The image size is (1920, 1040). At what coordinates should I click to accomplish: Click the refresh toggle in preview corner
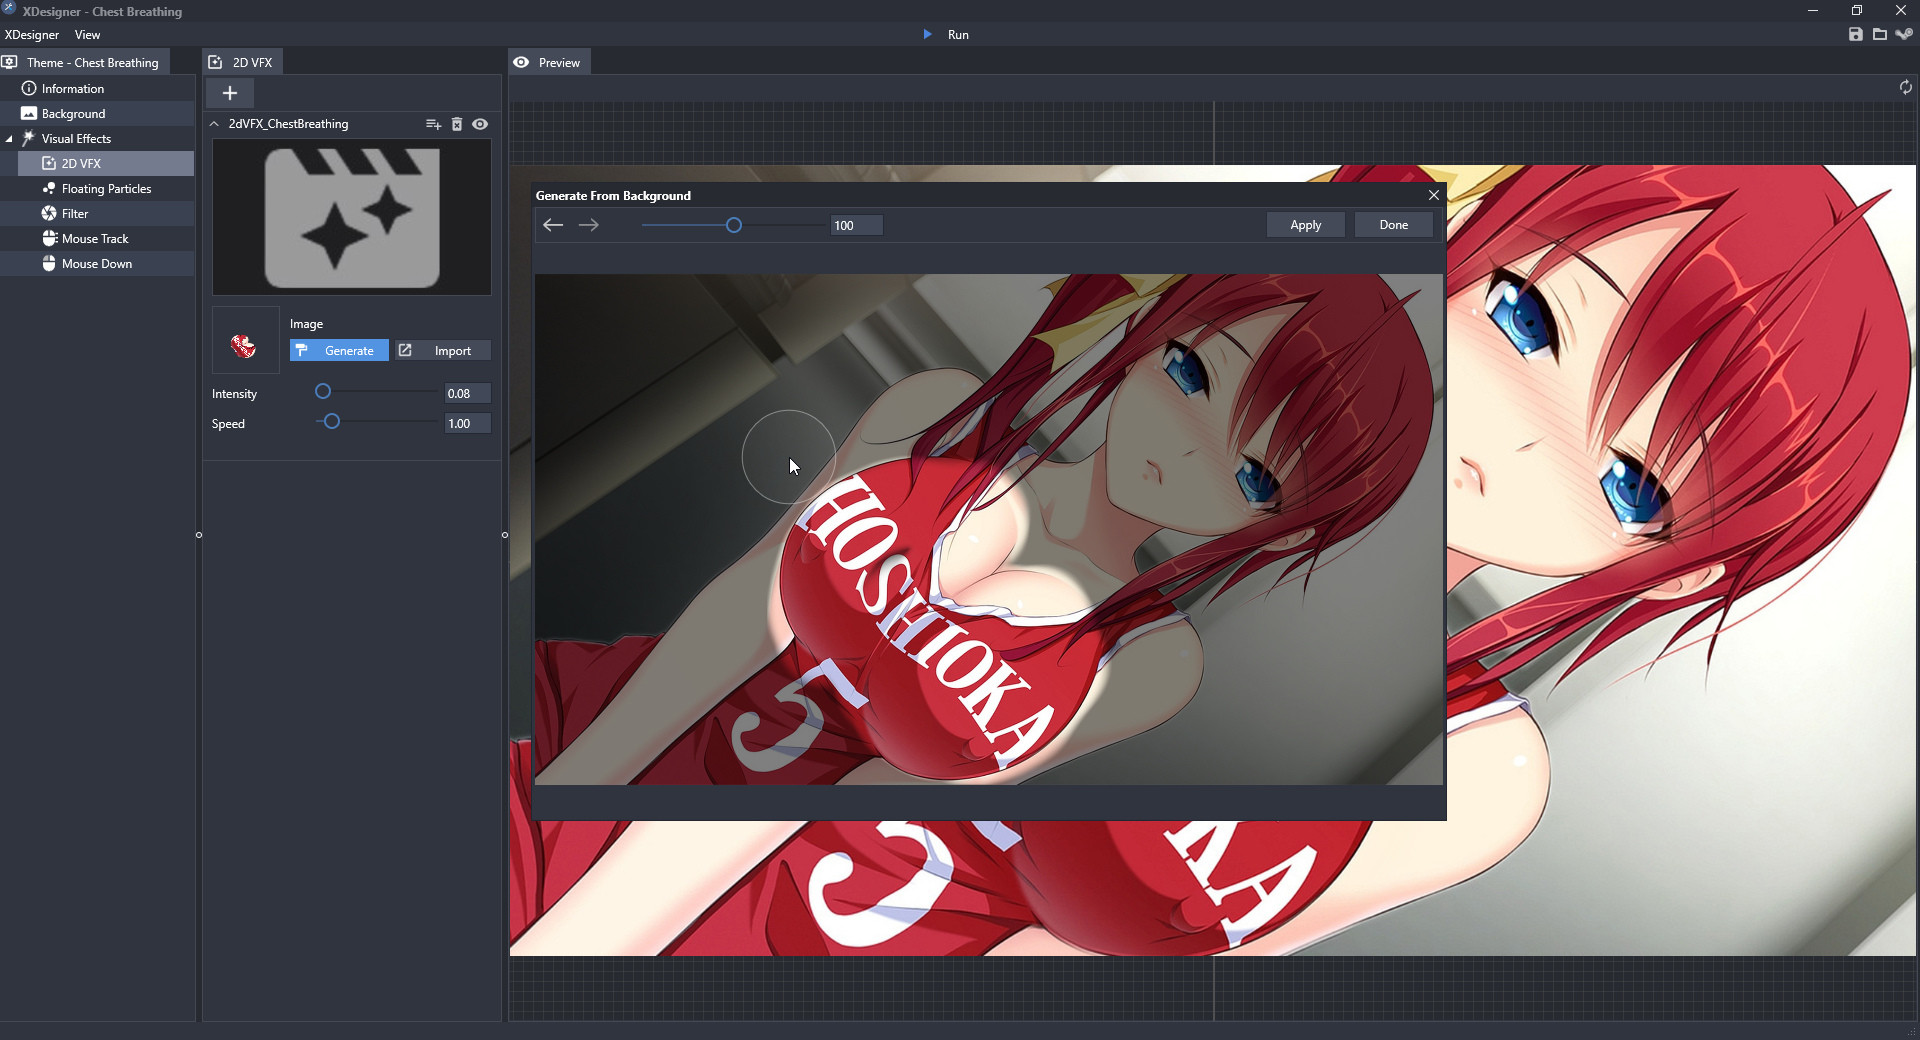click(x=1906, y=88)
